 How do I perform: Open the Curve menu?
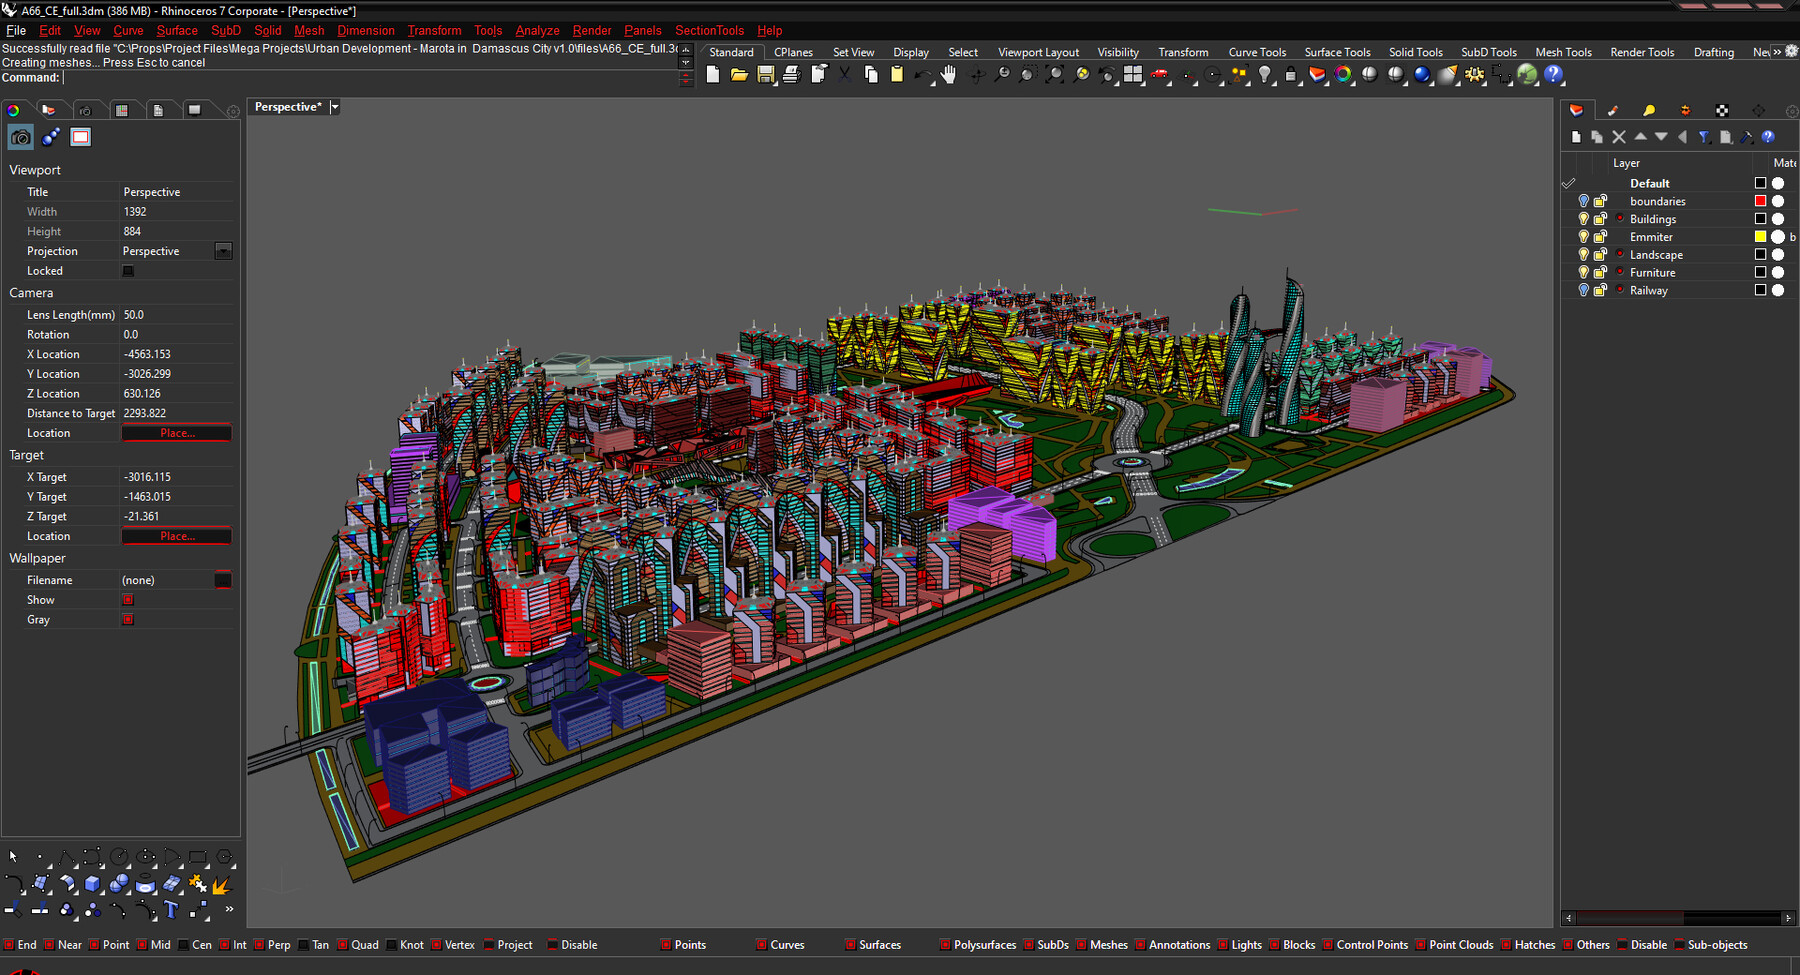point(128,30)
